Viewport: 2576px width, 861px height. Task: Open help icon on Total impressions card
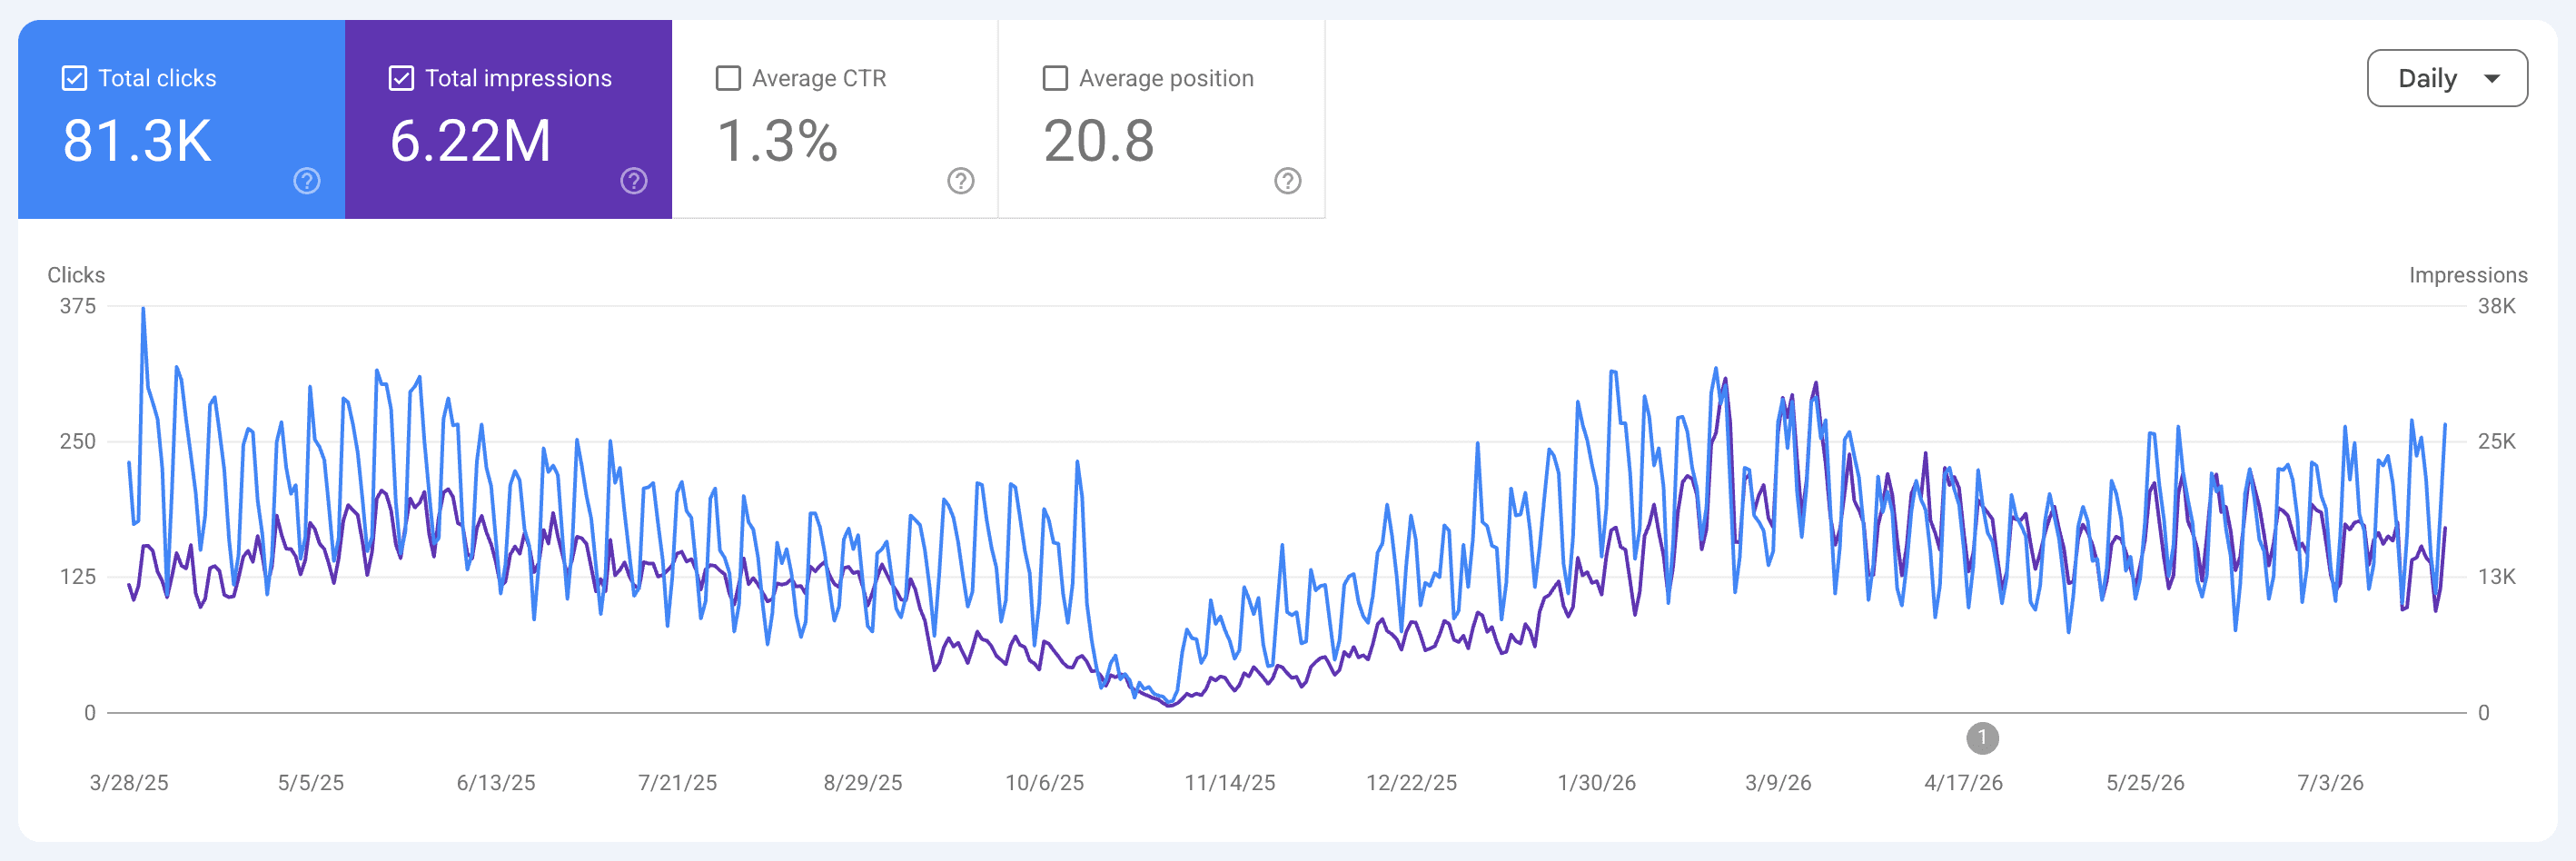pos(634,181)
